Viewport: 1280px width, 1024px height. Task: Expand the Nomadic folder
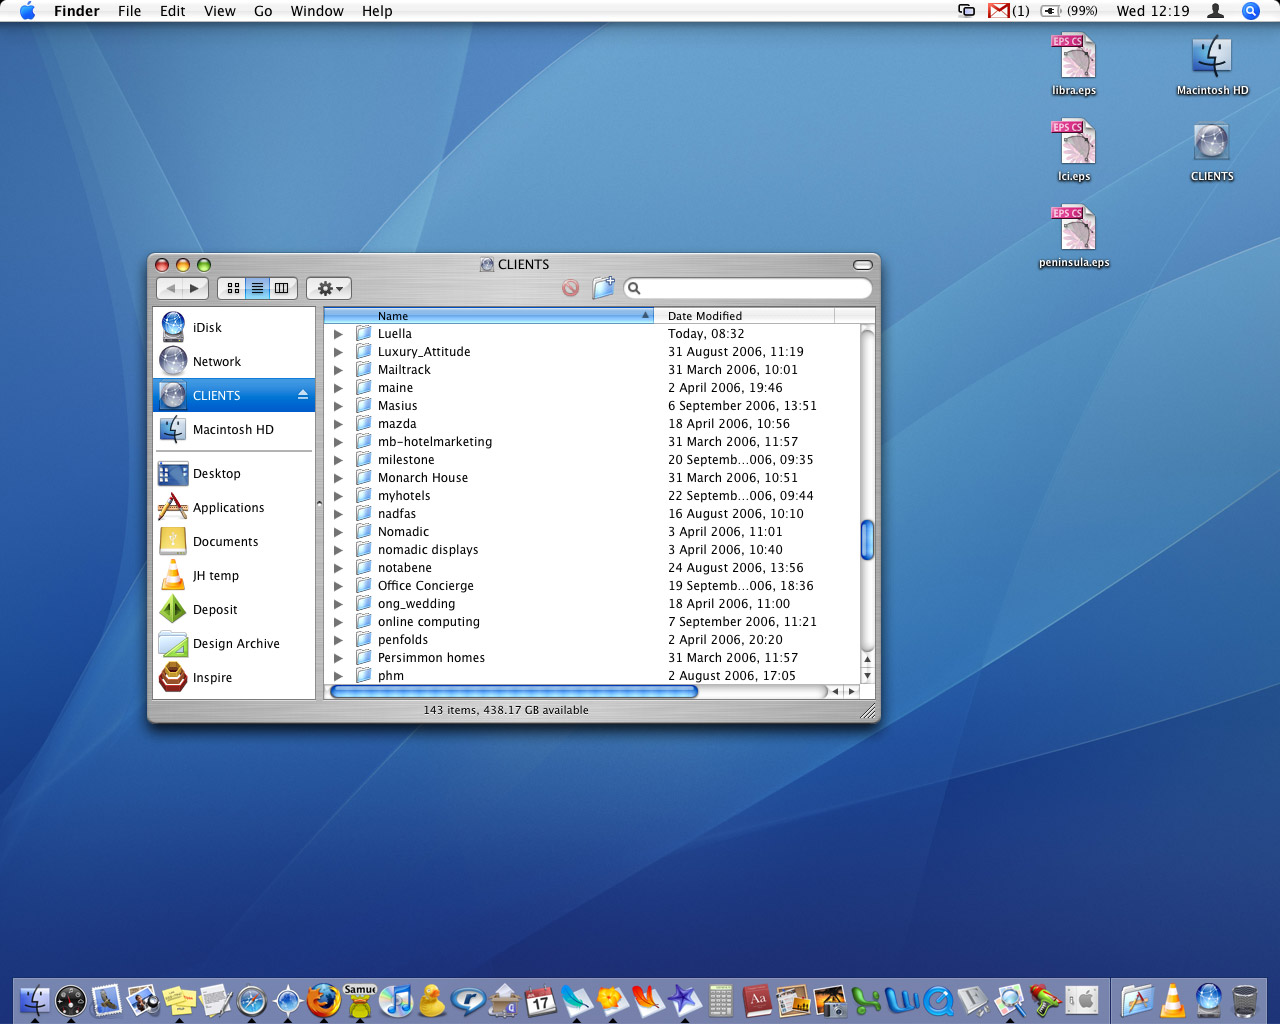point(338,532)
